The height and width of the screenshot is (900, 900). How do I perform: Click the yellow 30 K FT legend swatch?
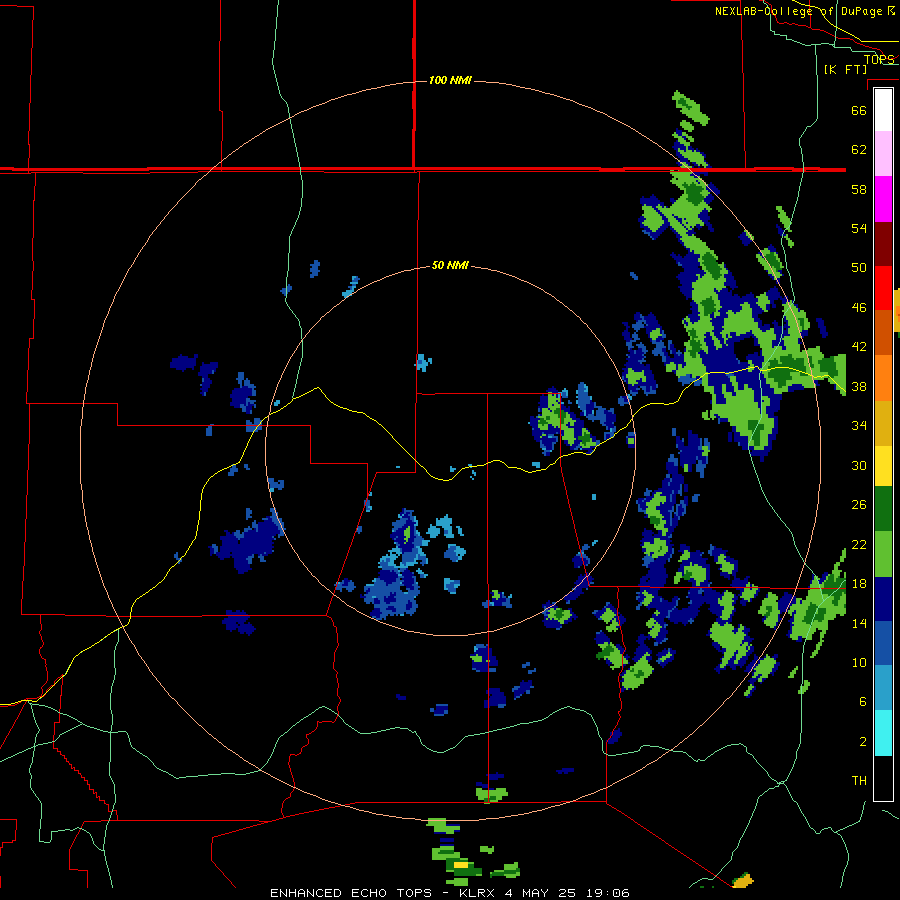(x=883, y=466)
